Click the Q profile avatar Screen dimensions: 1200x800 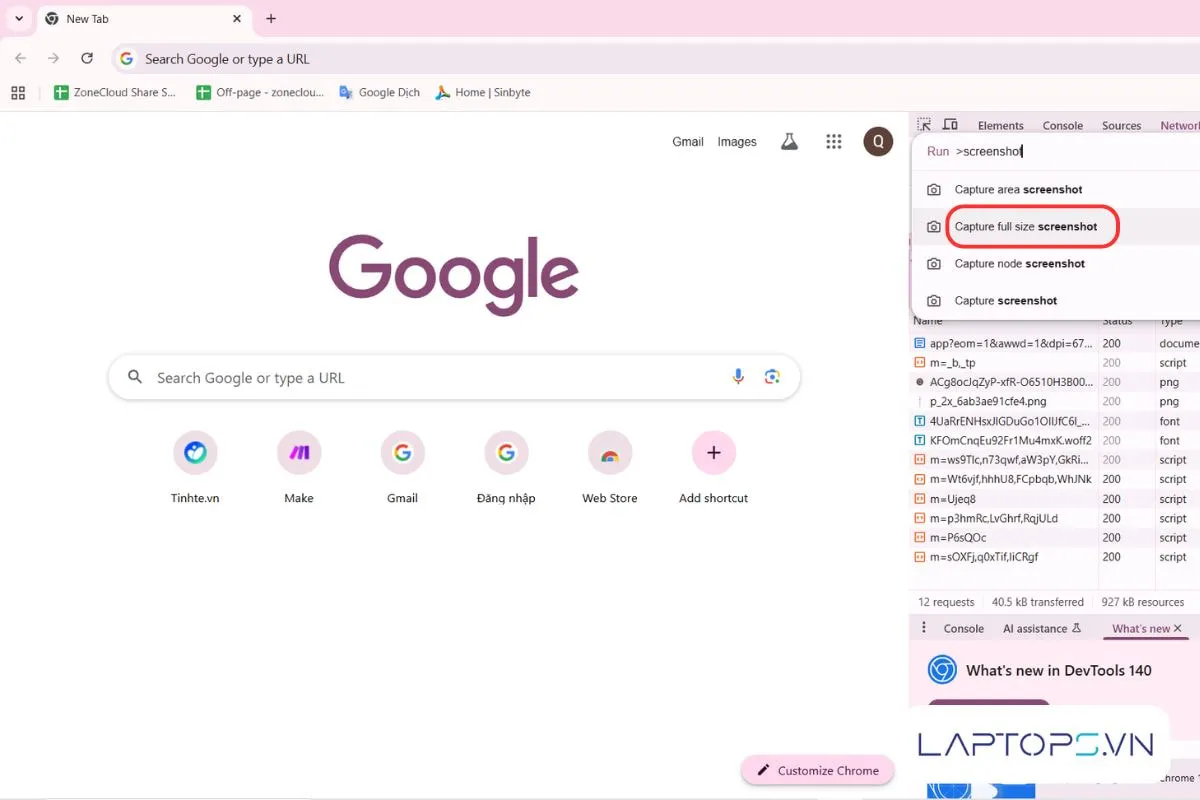[x=878, y=141]
